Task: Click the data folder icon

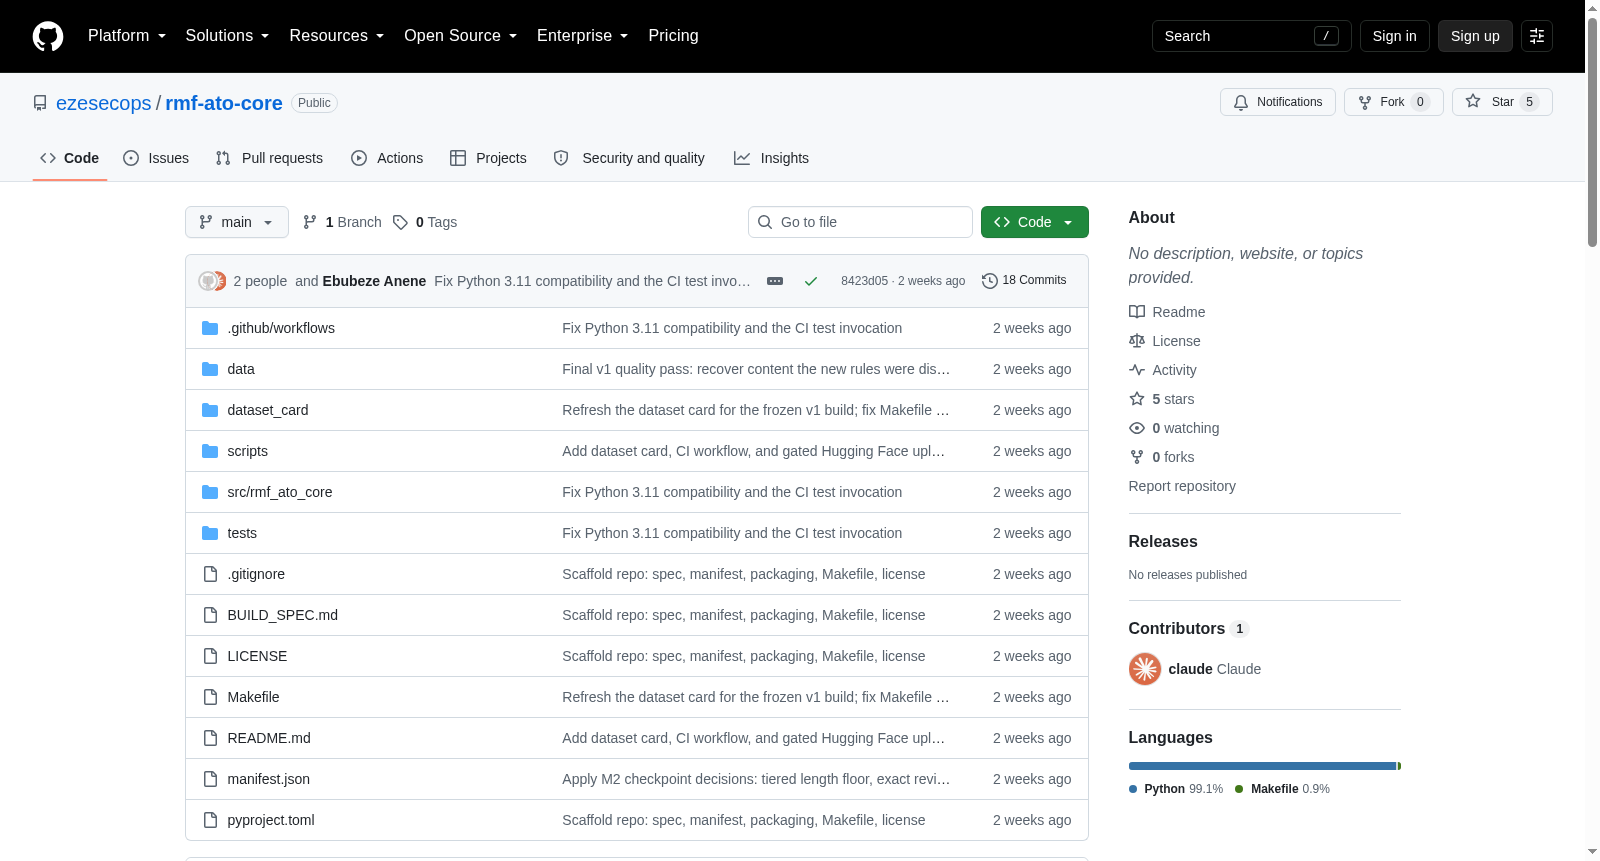Action: coord(210,369)
